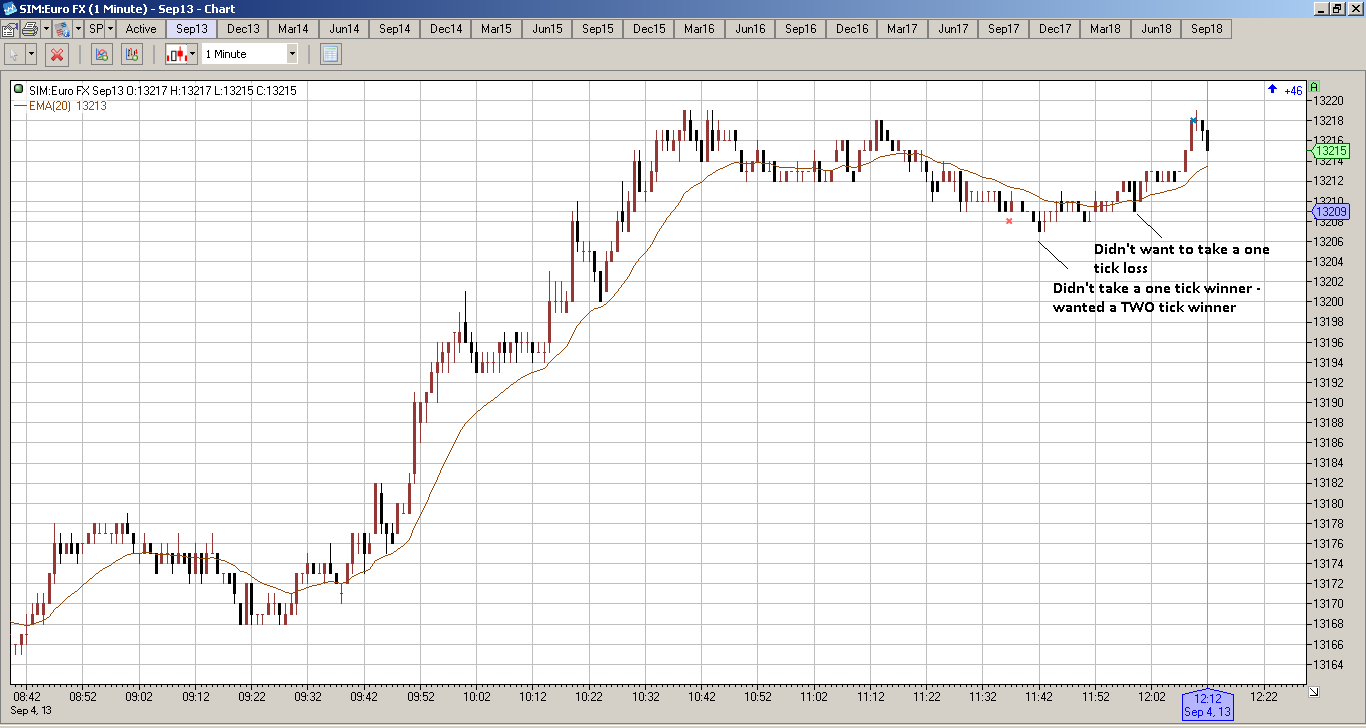Image resolution: width=1366 pixels, height=728 pixels.
Task: Select the Sep15 contract tab
Action: click(598, 29)
